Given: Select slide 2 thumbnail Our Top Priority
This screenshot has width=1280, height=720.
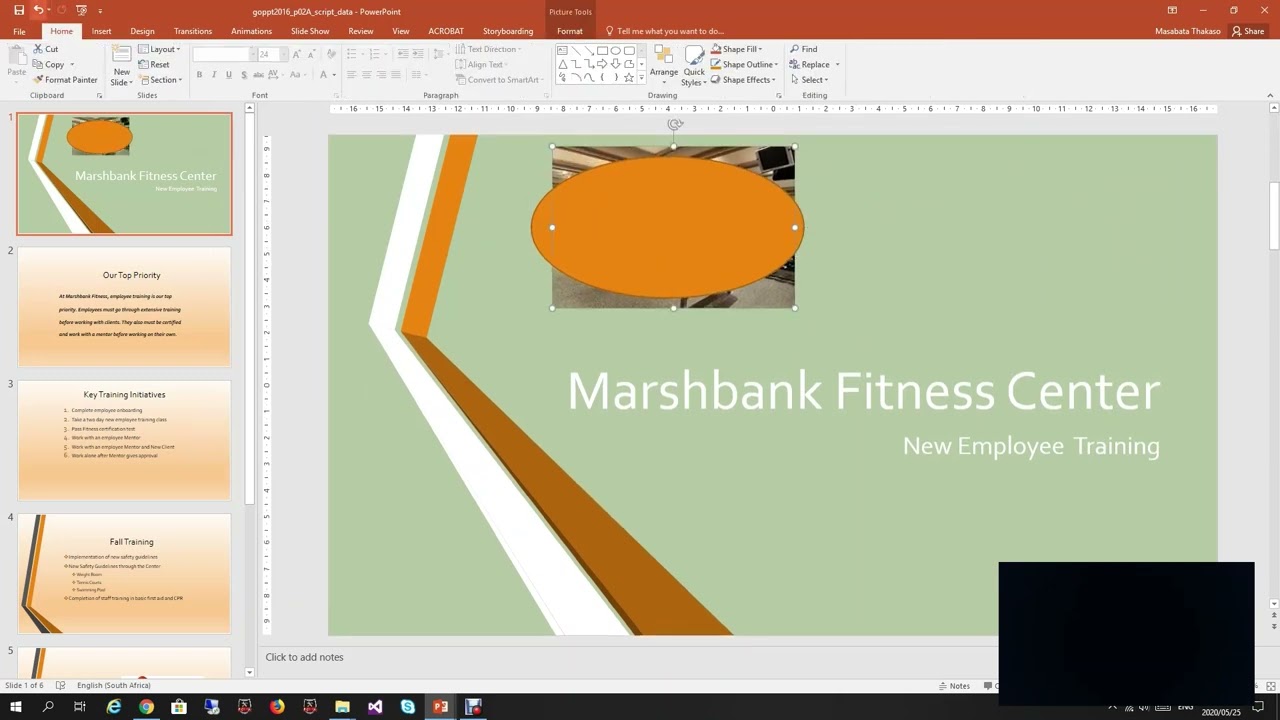Looking at the screenshot, I should coord(124,307).
